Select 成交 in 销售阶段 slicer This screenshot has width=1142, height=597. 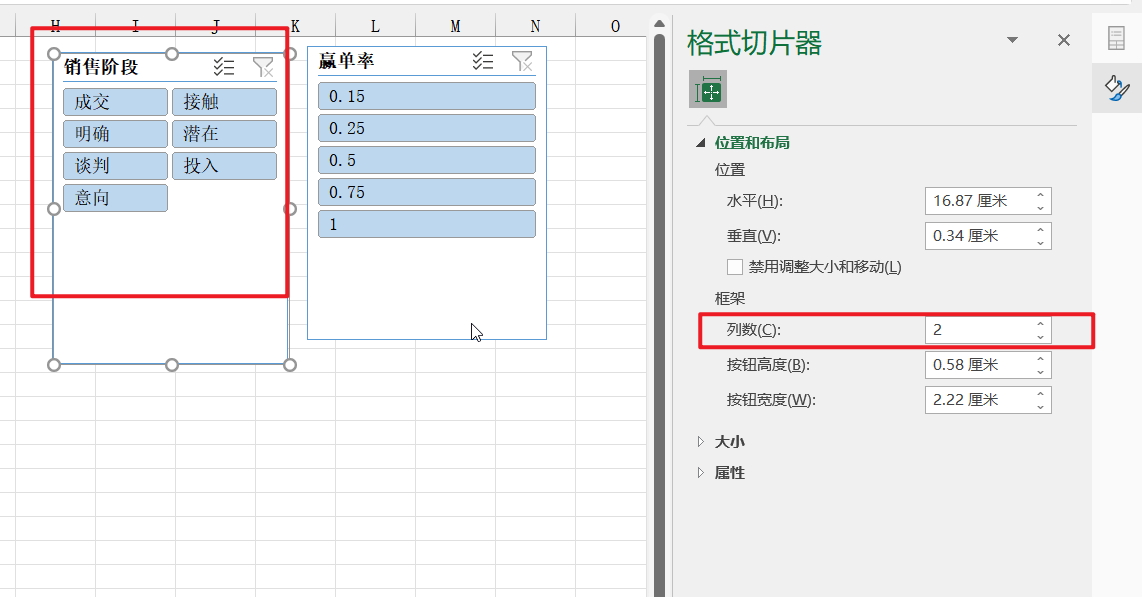(115, 102)
